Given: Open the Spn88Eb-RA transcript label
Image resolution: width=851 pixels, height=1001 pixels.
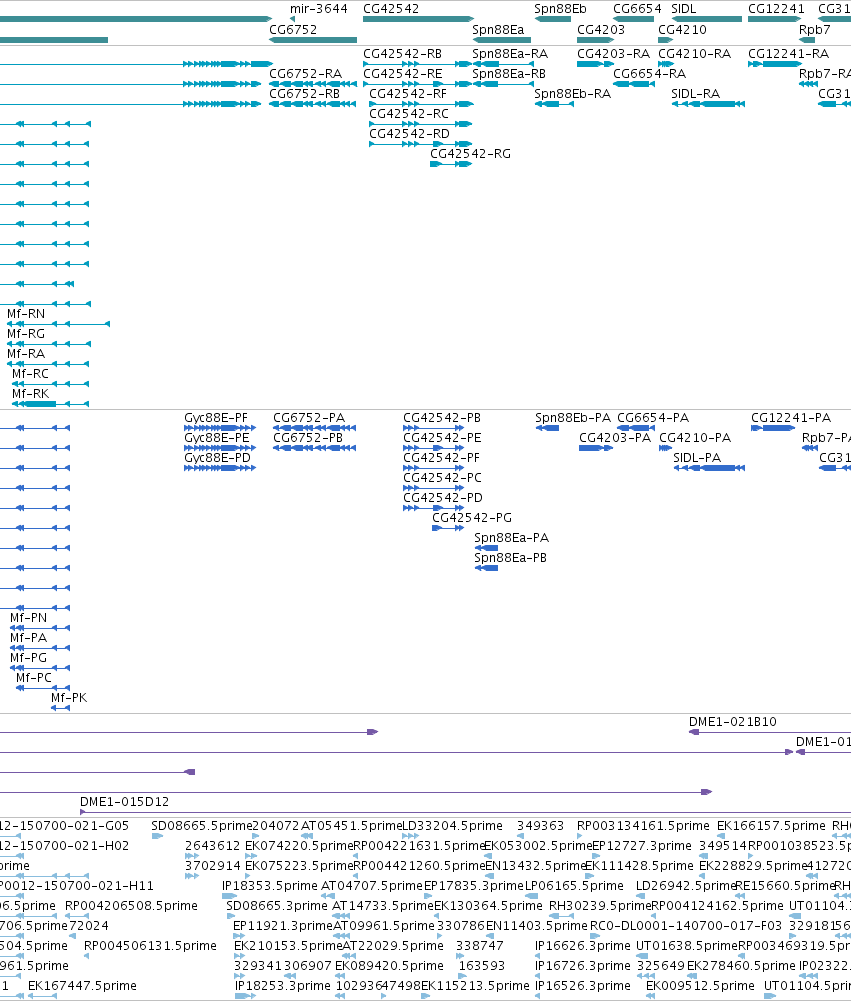Looking at the screenshot, I should [572, 93].
